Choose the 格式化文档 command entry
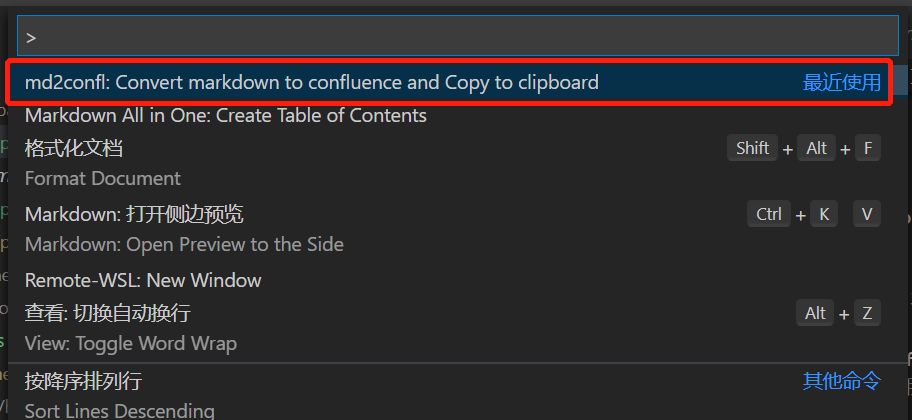The height and width of the screenshot is (420, 912). (74, 149)
